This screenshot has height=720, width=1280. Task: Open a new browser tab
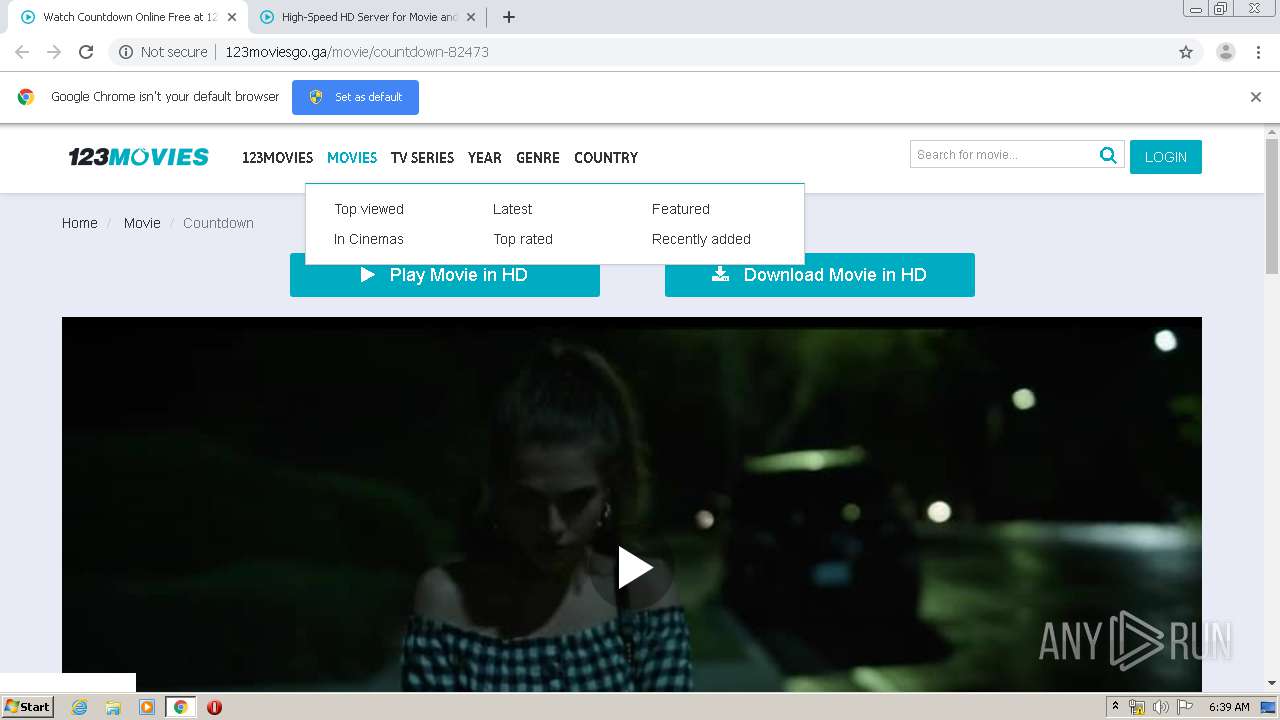pyautogui.click(x=508, y=17)
